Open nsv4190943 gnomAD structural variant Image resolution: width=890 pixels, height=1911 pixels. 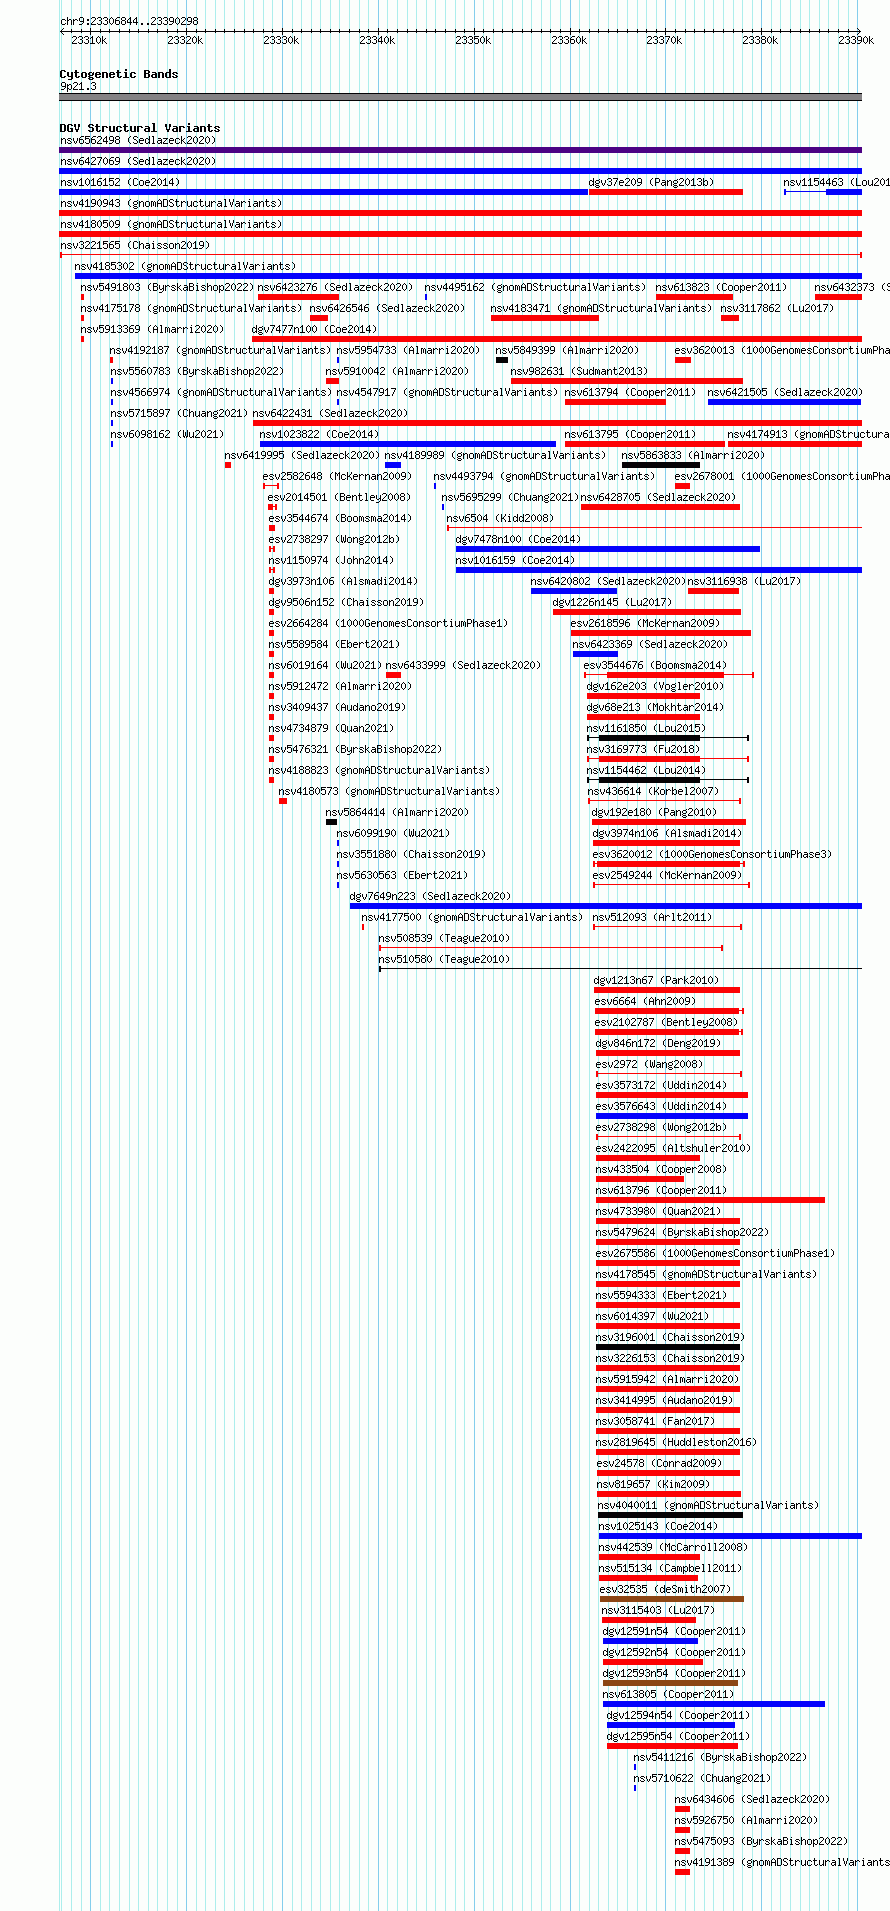coord(171,203)
